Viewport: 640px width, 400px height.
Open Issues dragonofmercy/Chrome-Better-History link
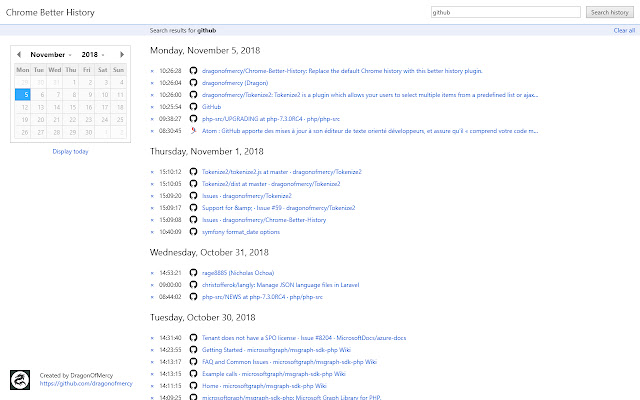(264, 220)
